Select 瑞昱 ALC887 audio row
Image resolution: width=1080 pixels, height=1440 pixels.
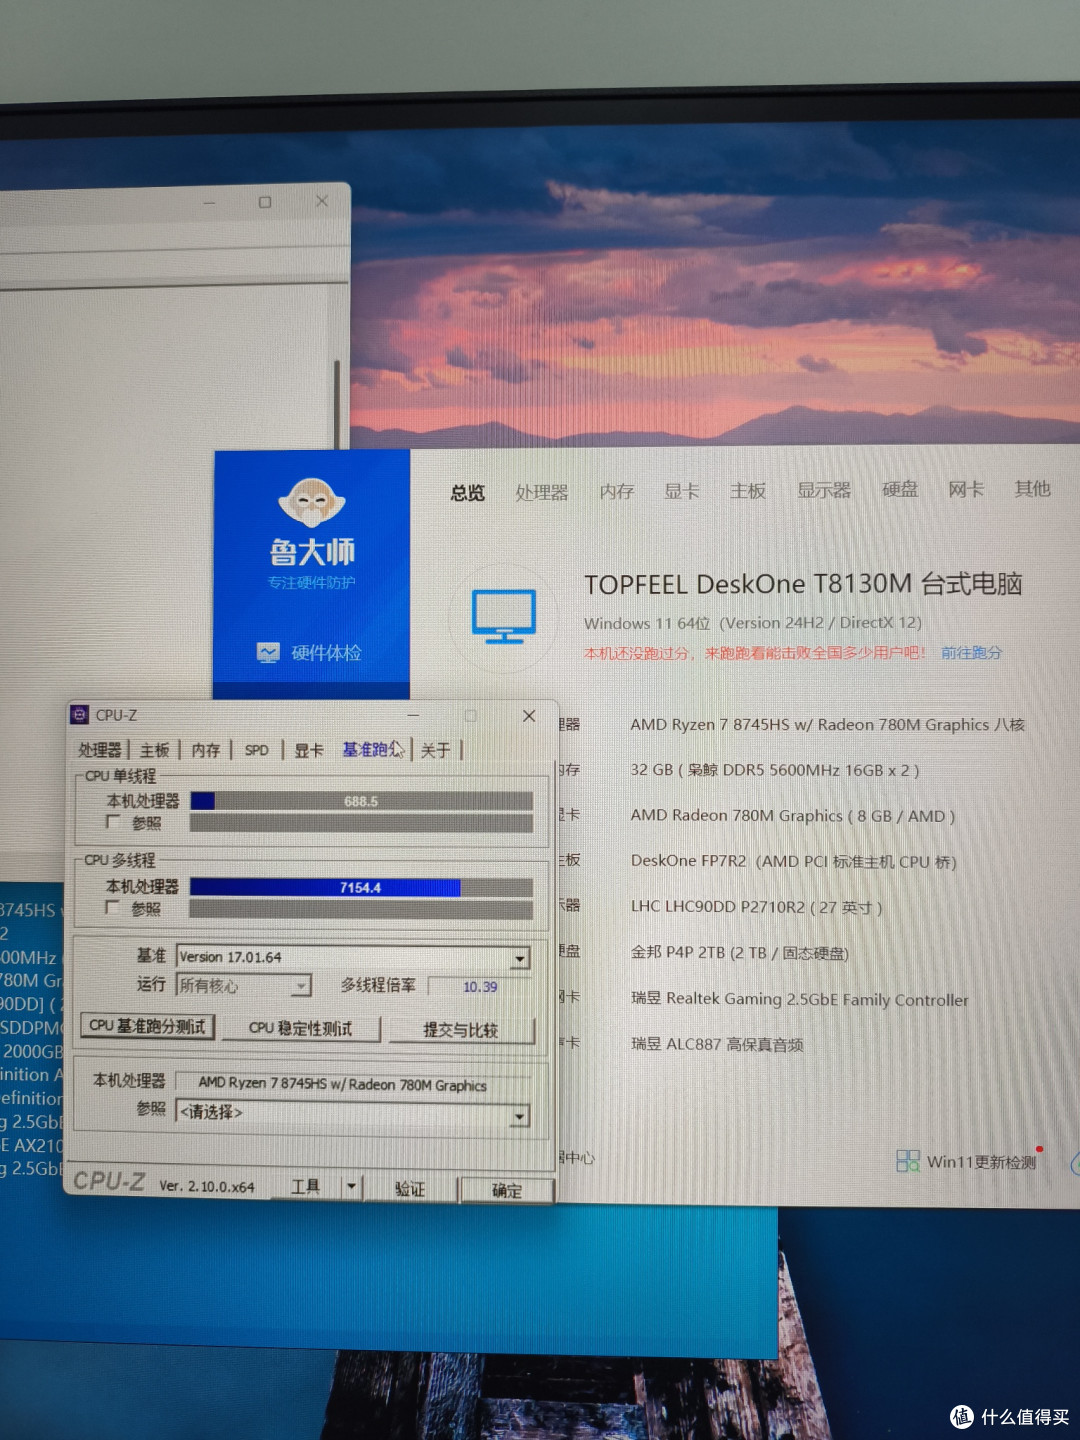tap(717, 1044)
